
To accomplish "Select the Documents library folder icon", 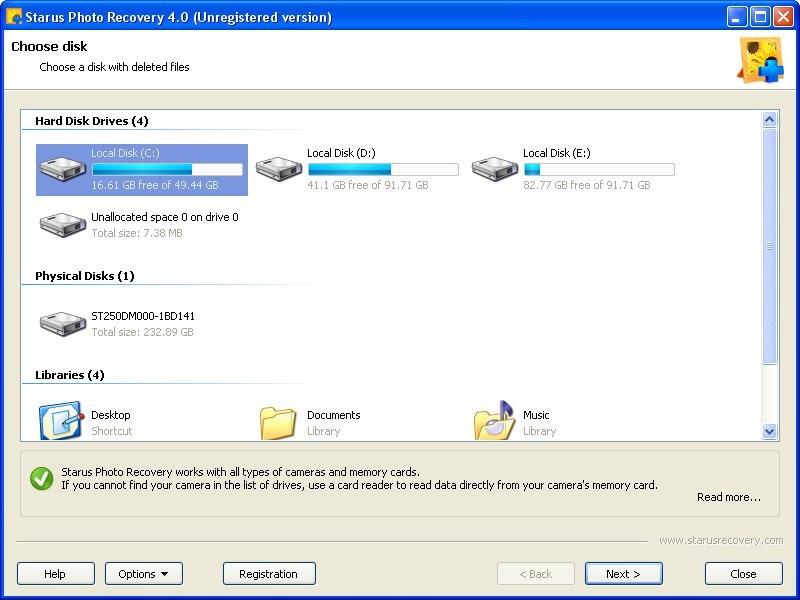I will pyautogui.click(x=278, y=422).
